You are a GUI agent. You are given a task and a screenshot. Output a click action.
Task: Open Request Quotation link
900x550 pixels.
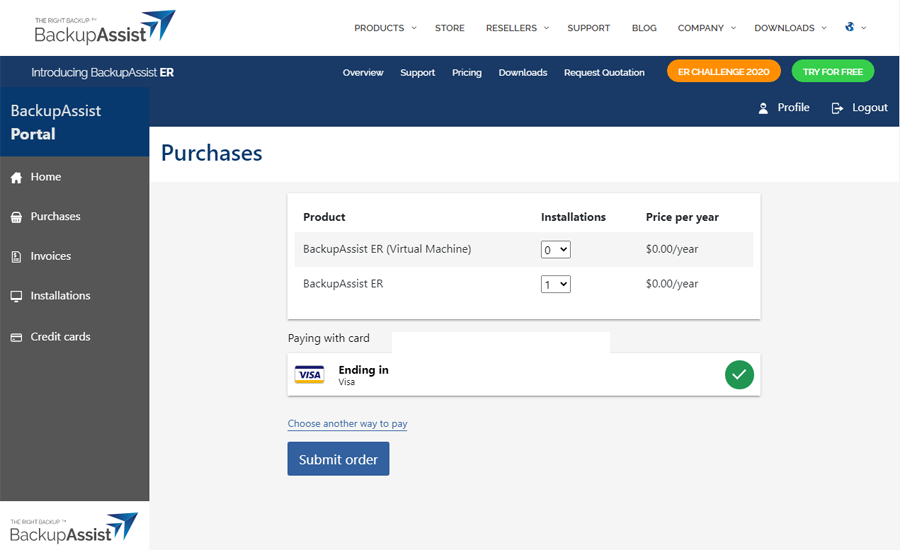[604, 72]
